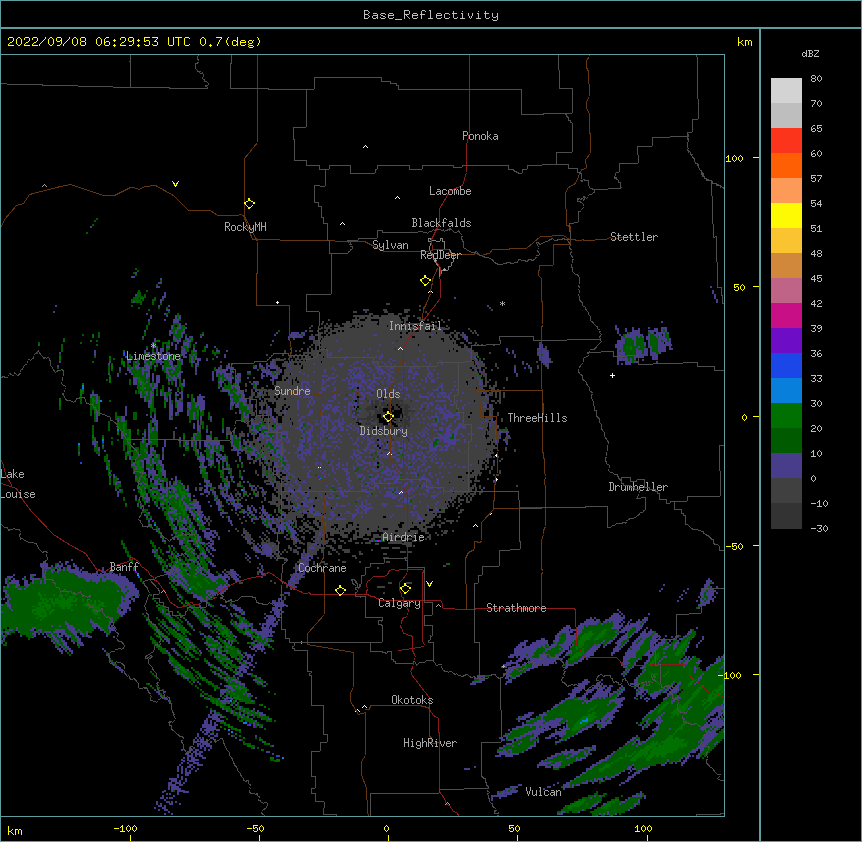The height and width of the screenshot is (842, 862).
Task: Click the Blackfalds label
Action: [x=441, y=223]
